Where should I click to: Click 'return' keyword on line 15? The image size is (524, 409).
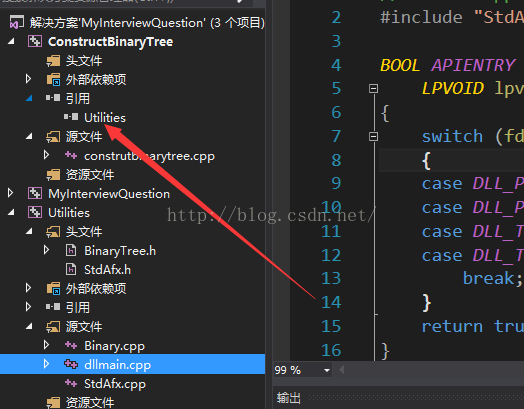pyautogui.click(x=452, y=326)
